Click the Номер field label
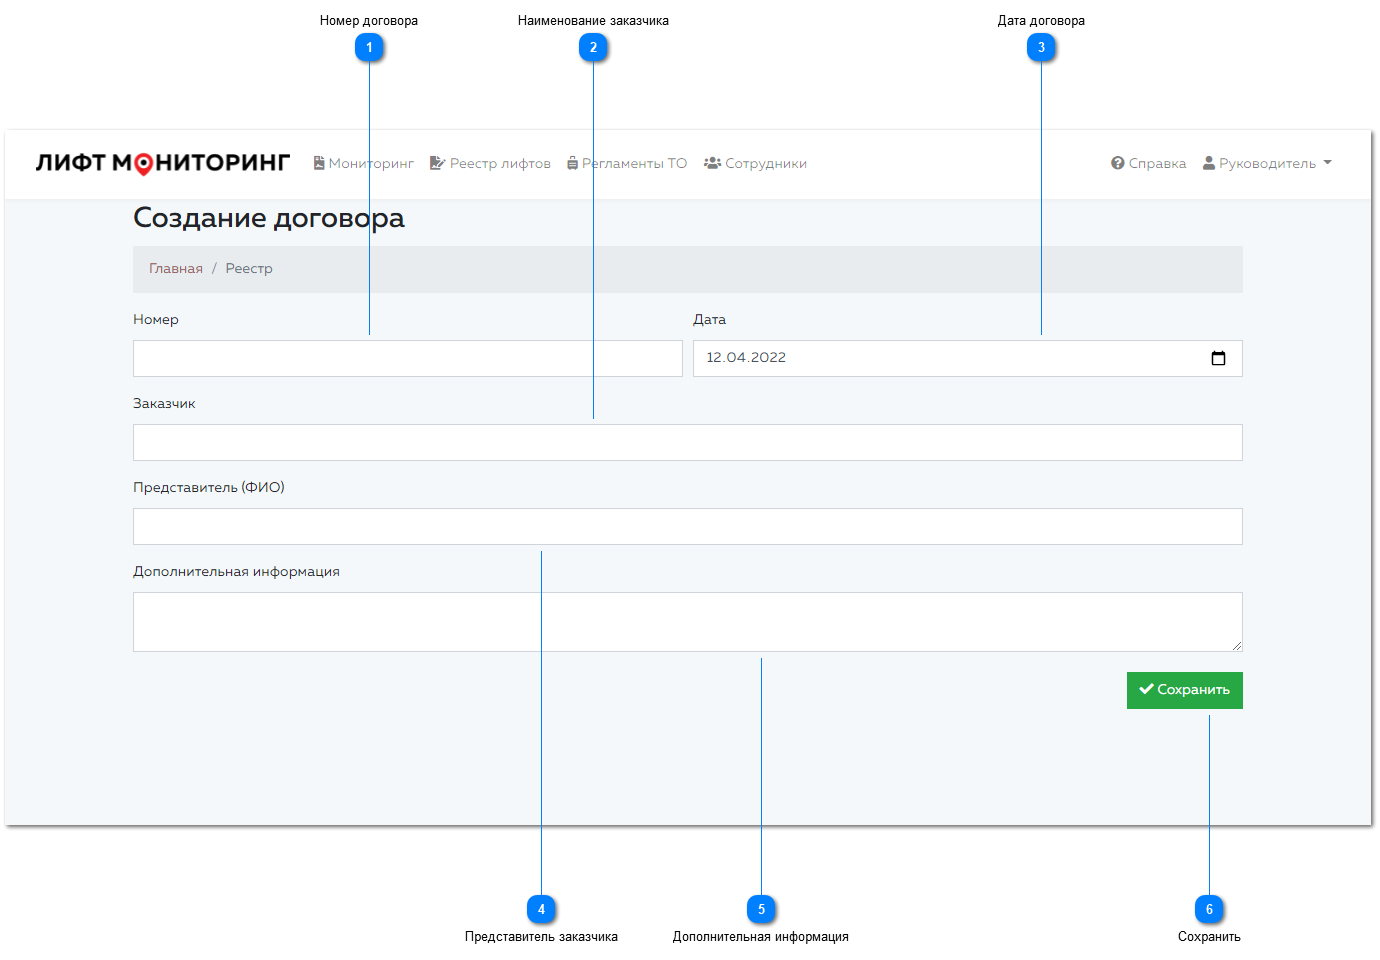1380x960 pixels. click(156, 319)
